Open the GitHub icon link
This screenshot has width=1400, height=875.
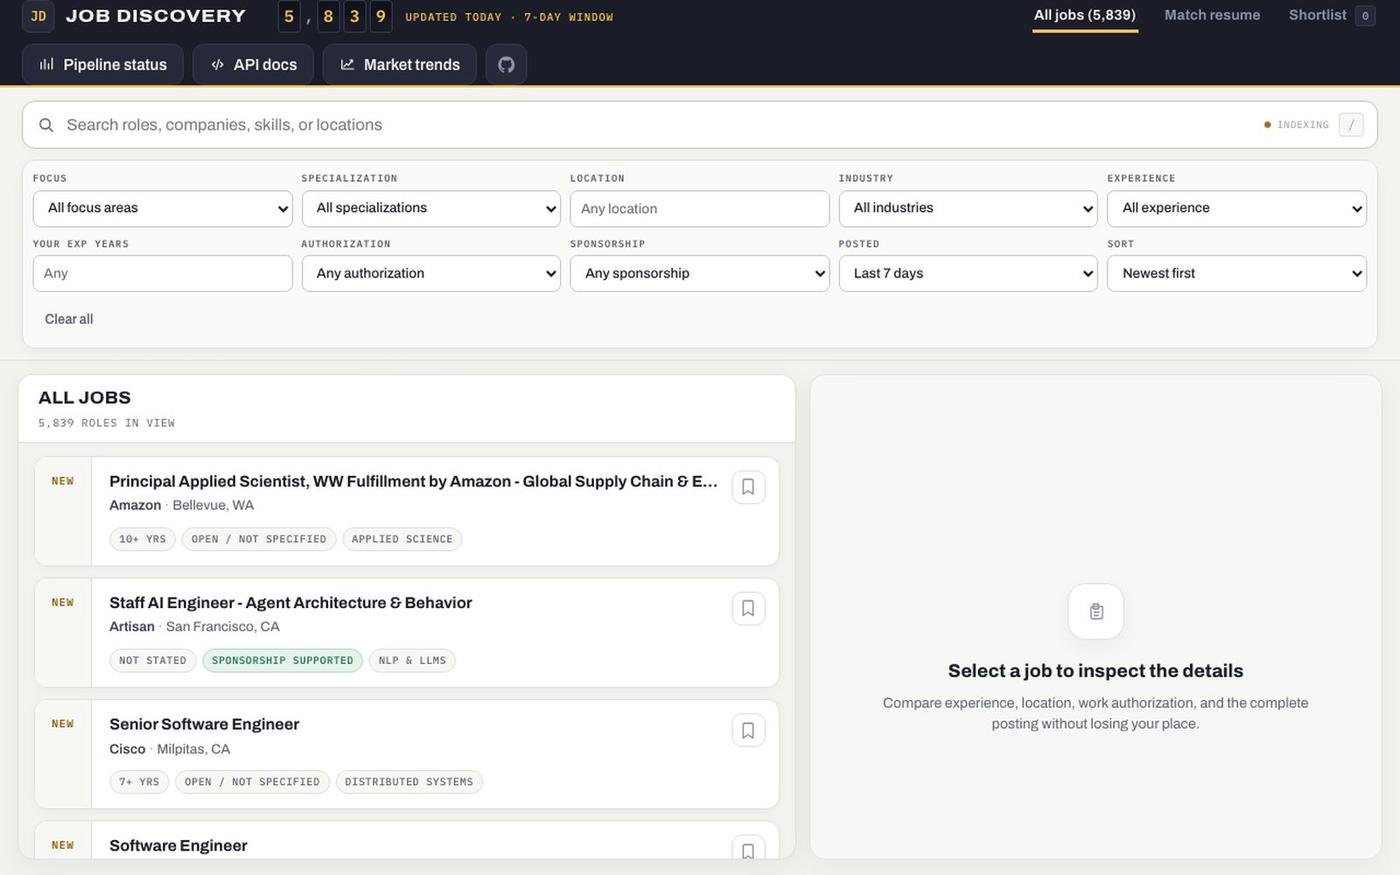click(506, 65)
